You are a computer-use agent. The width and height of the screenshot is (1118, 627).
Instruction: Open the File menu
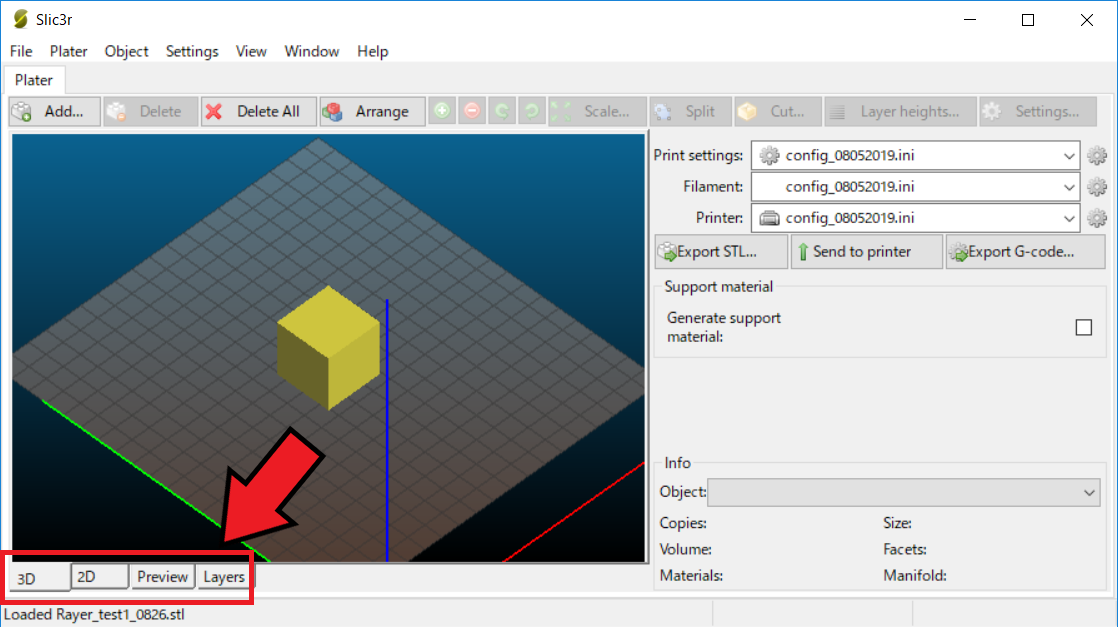21,51
